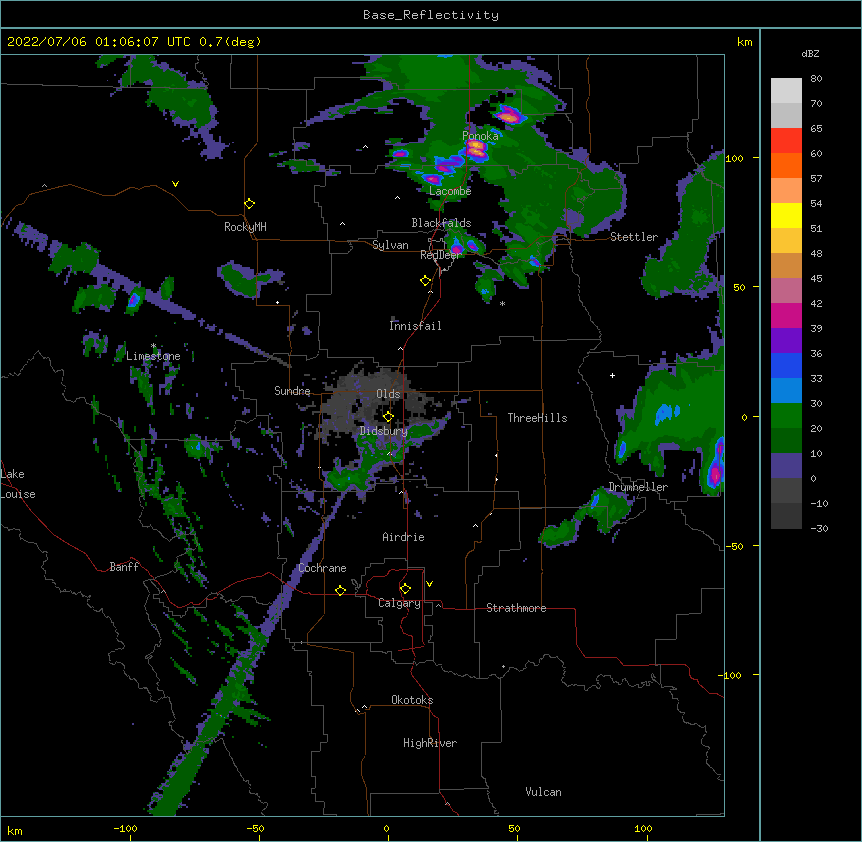Select the Airdrie label
Screen dimensions: 862x842
(404, 537)
